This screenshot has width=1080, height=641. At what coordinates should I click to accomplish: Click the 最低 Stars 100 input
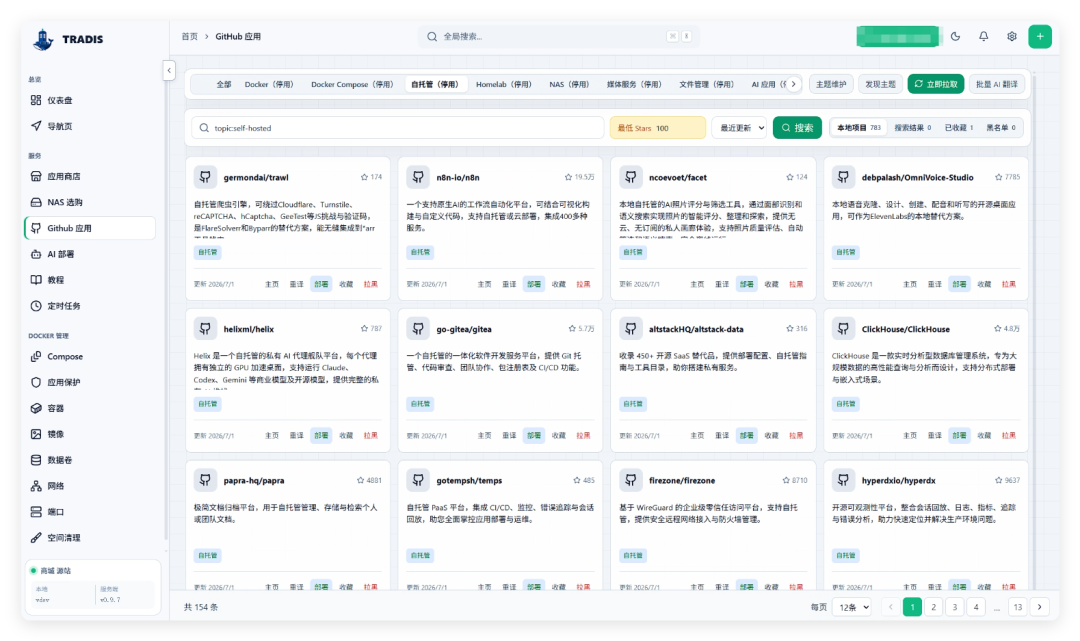click(x=658, y=127)
